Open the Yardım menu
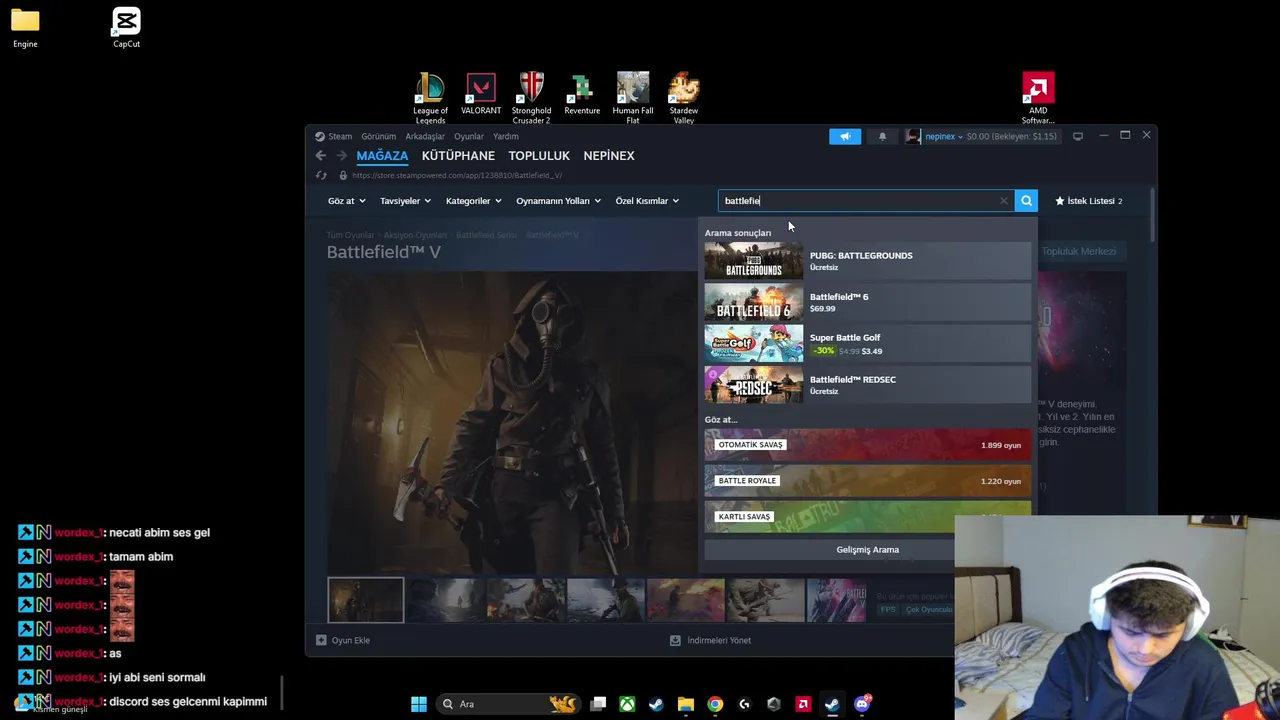 coord(506,136)
